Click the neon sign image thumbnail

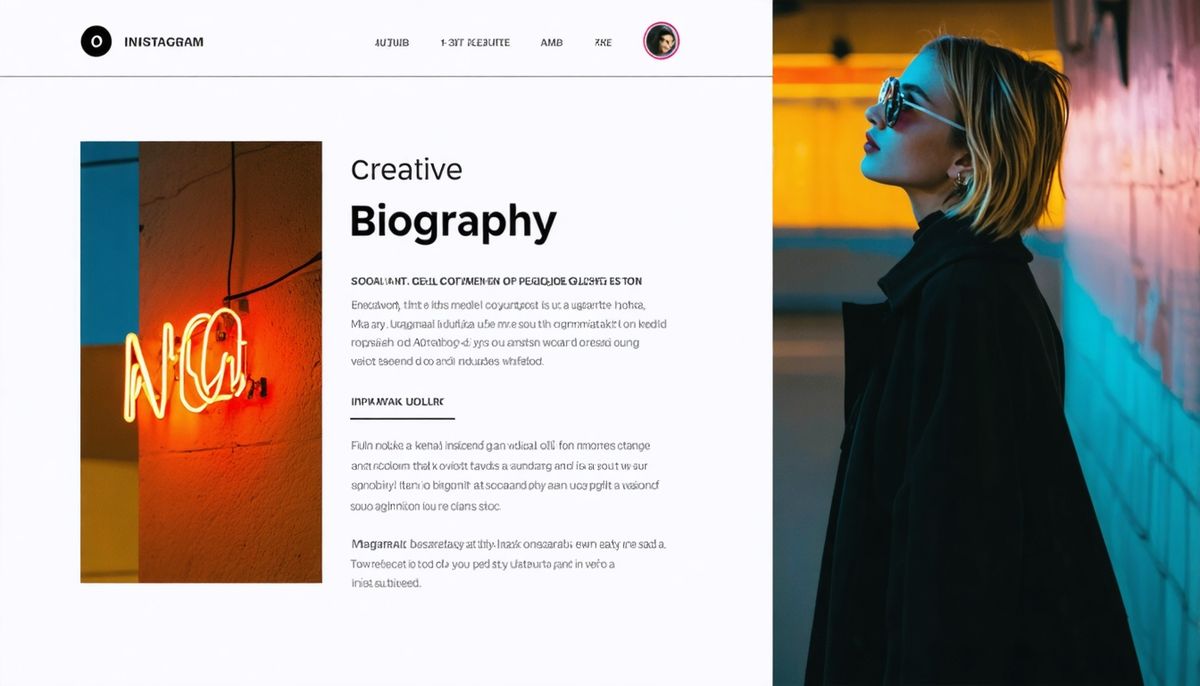tap(201, 362)
